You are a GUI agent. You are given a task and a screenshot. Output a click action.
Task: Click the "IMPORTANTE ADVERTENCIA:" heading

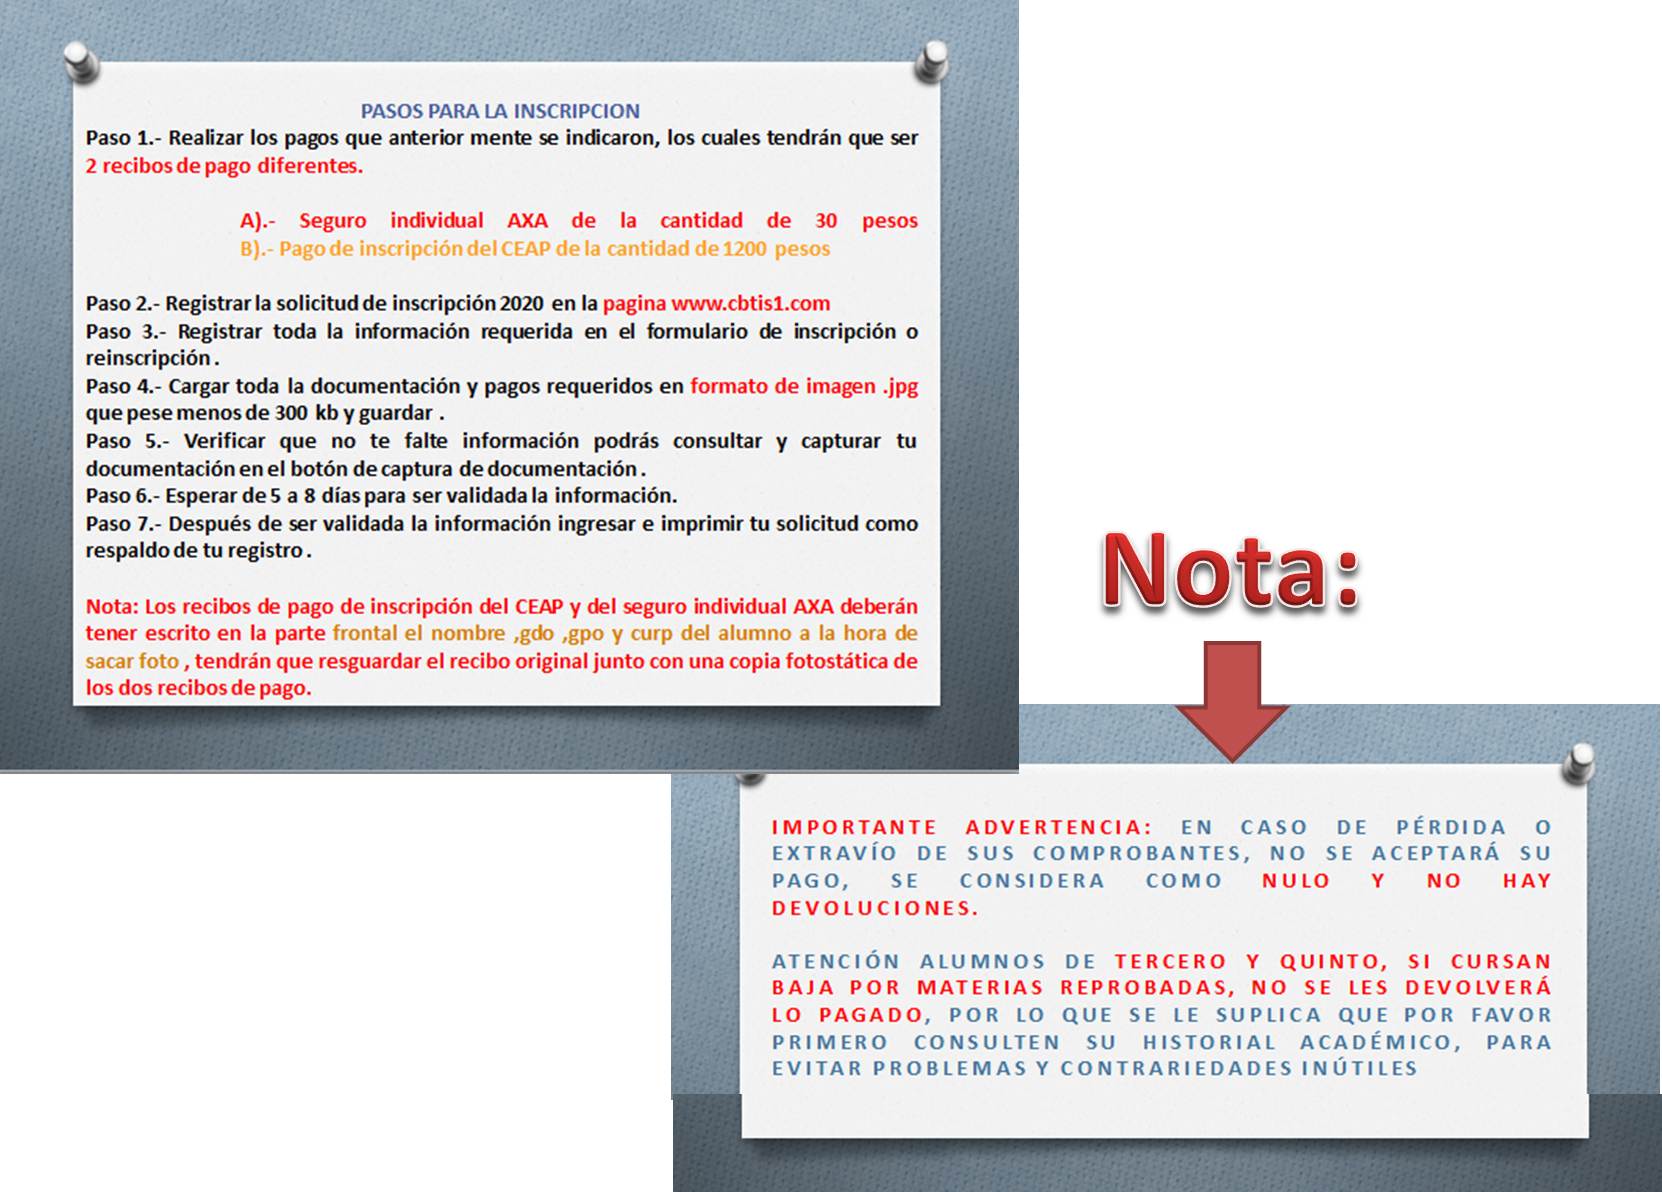[962, 827]
